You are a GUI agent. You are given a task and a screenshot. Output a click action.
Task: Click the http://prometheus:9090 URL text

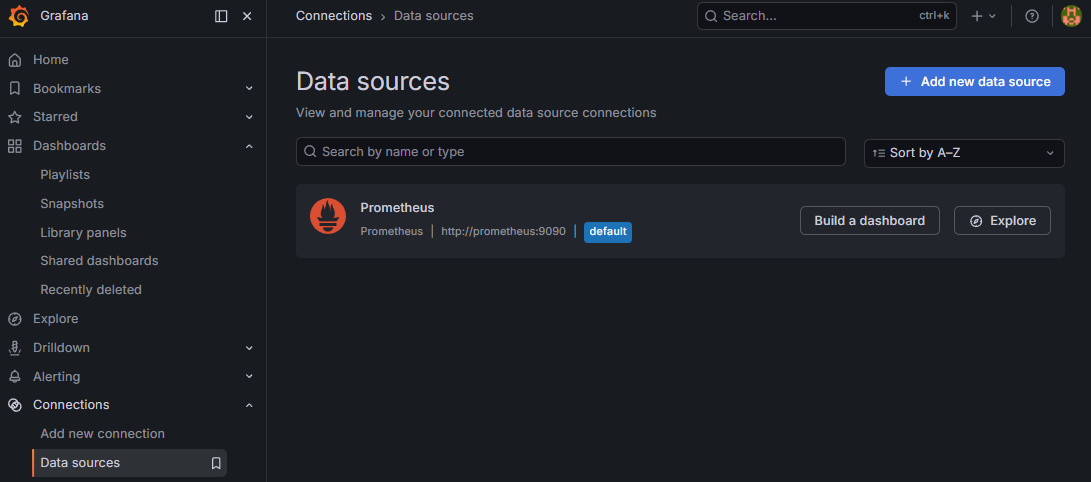click(x=503, y=231)
